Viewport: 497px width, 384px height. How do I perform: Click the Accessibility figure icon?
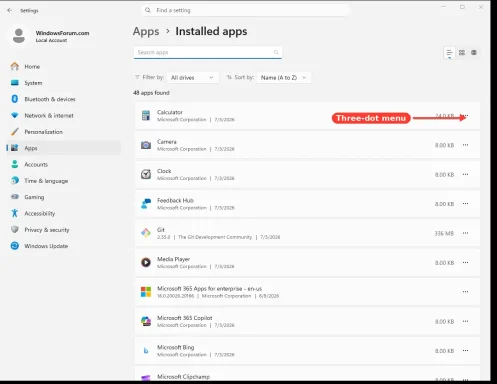tap(15, 213)
